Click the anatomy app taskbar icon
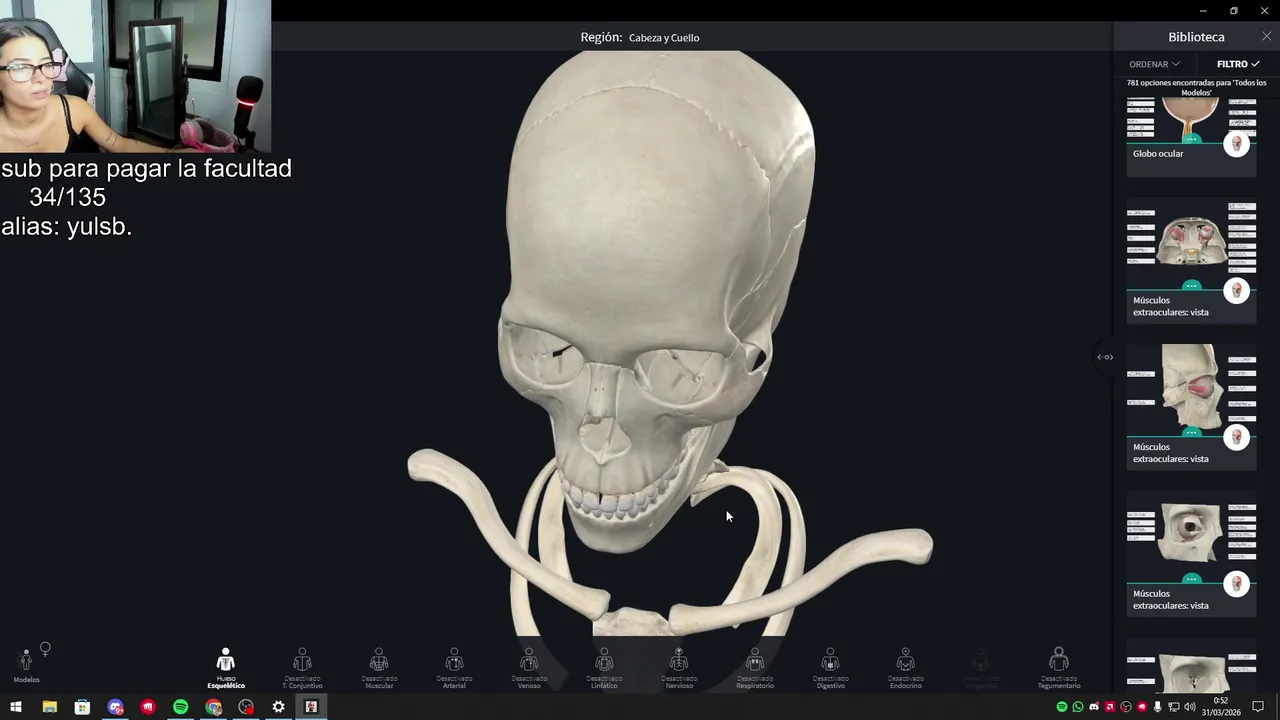 (311, 707)
